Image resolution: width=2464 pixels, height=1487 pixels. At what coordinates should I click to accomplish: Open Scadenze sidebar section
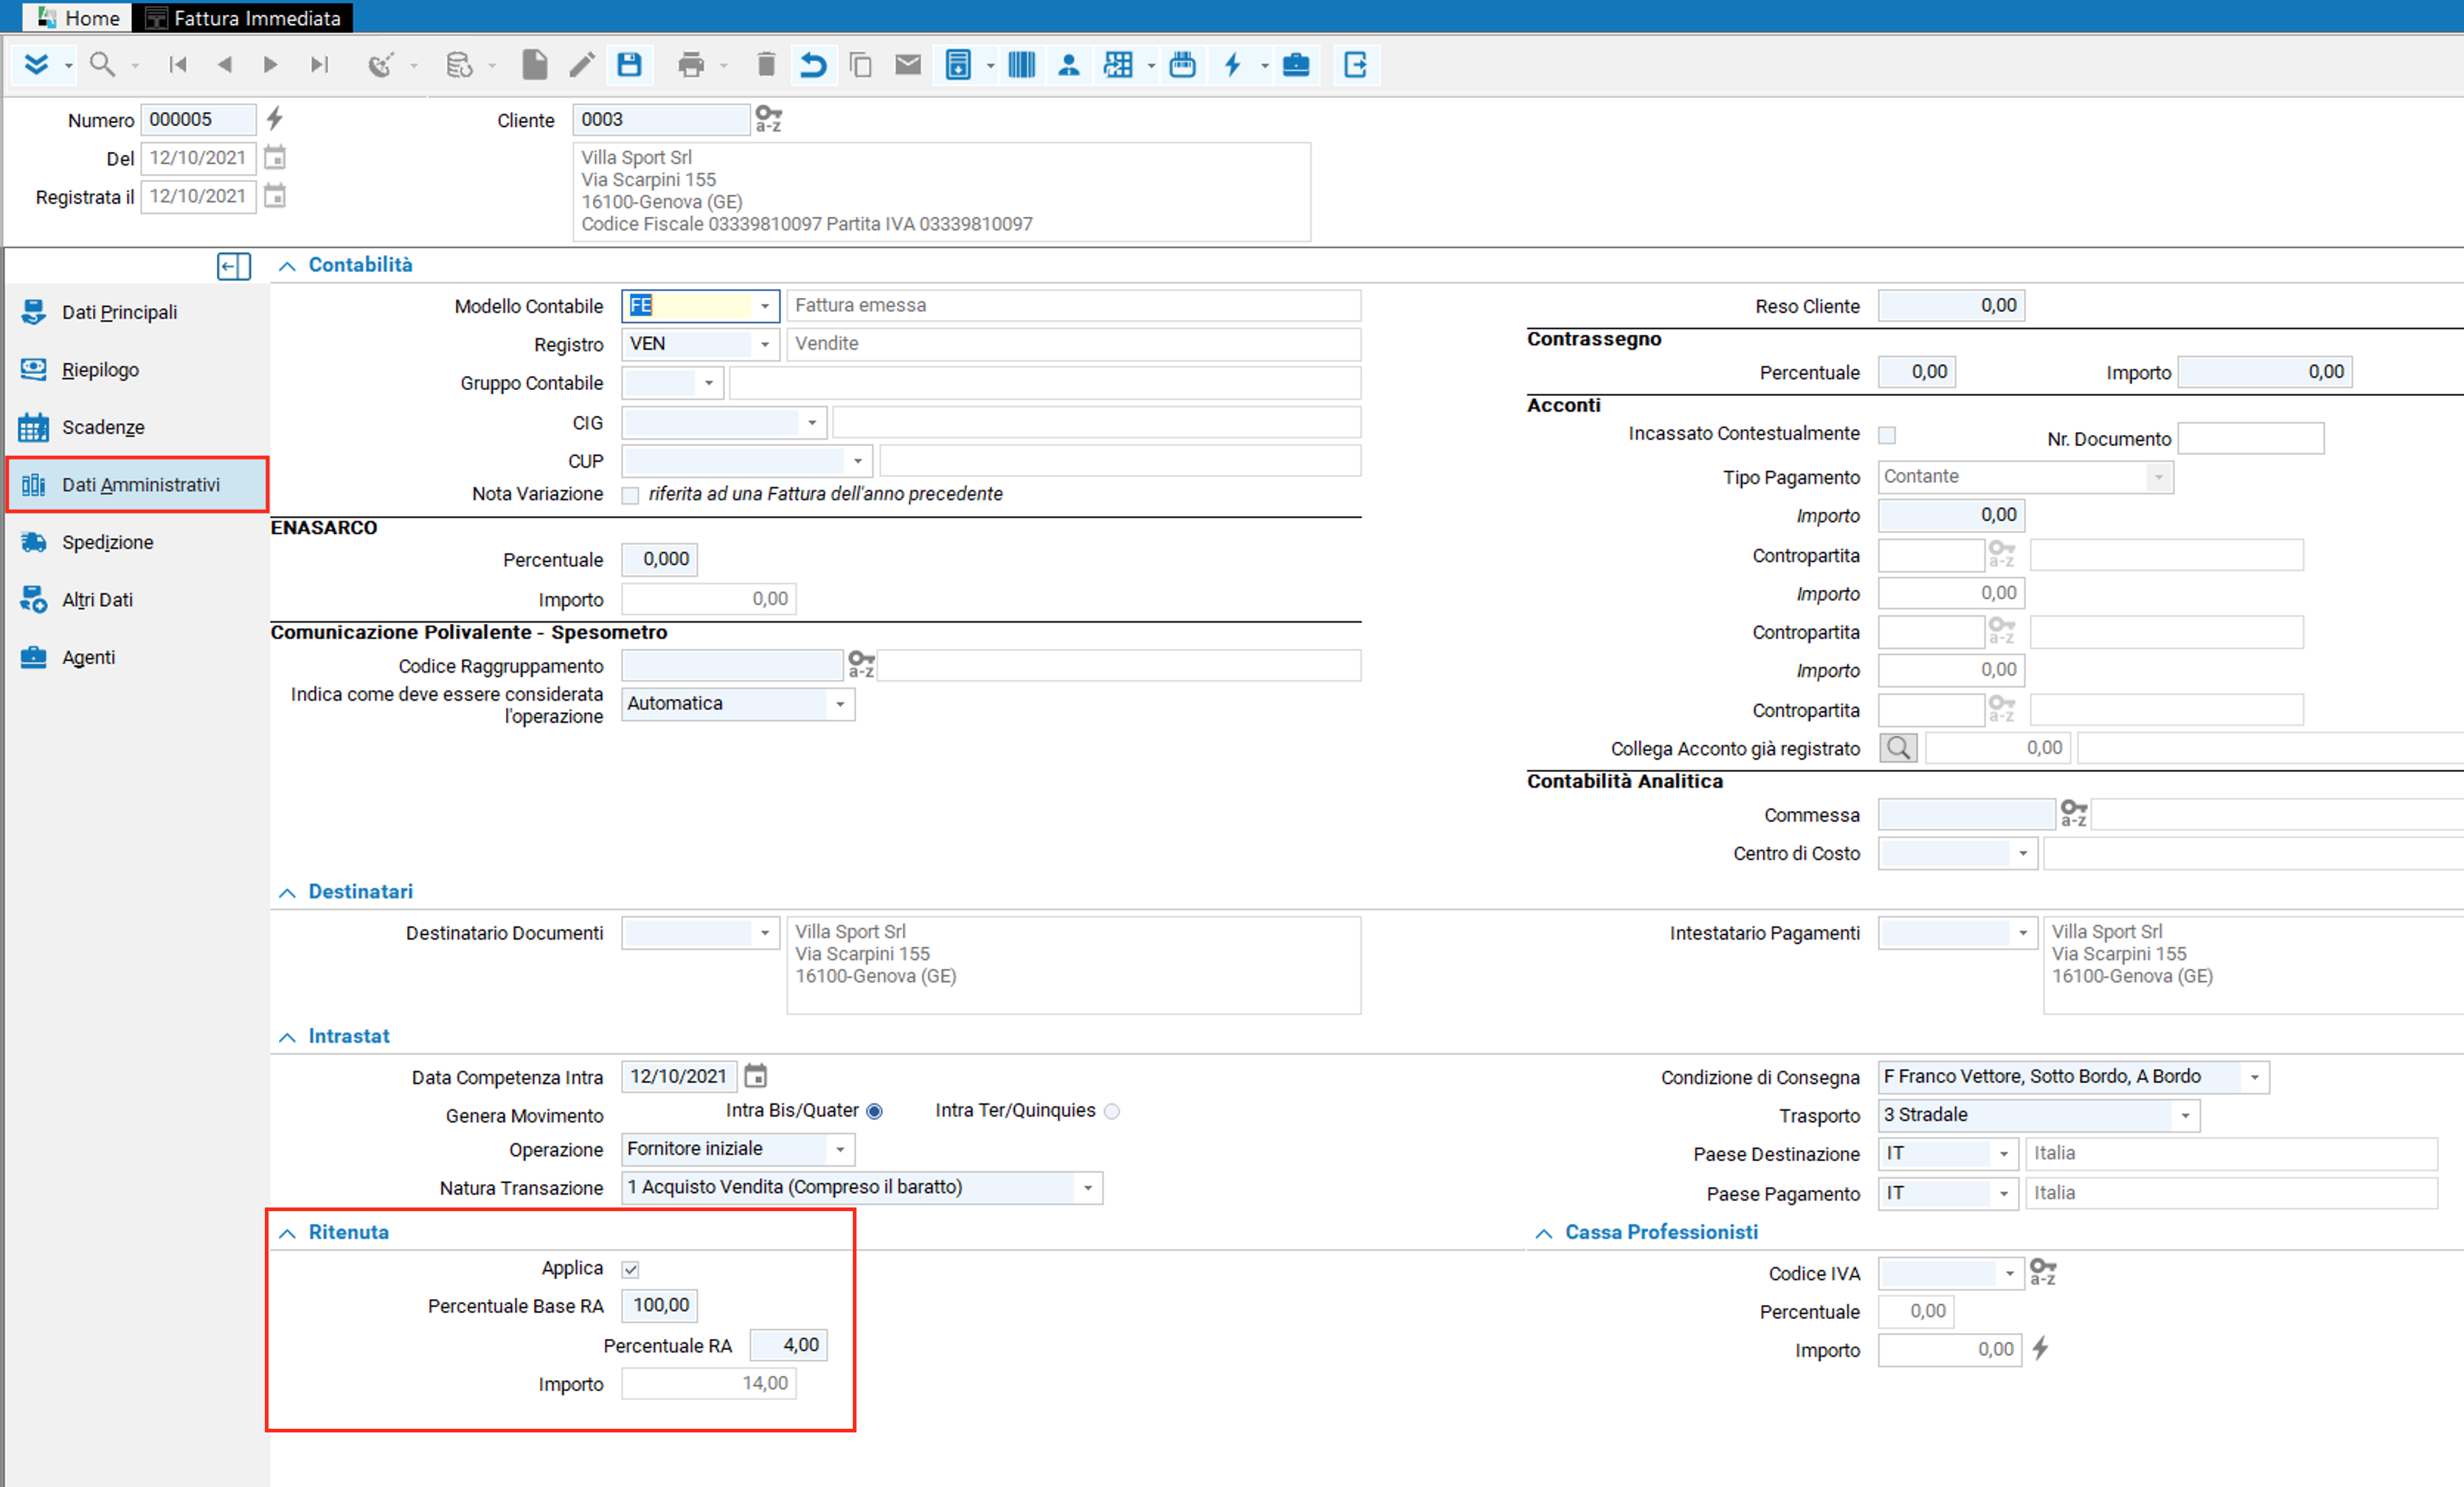[137, 427]
